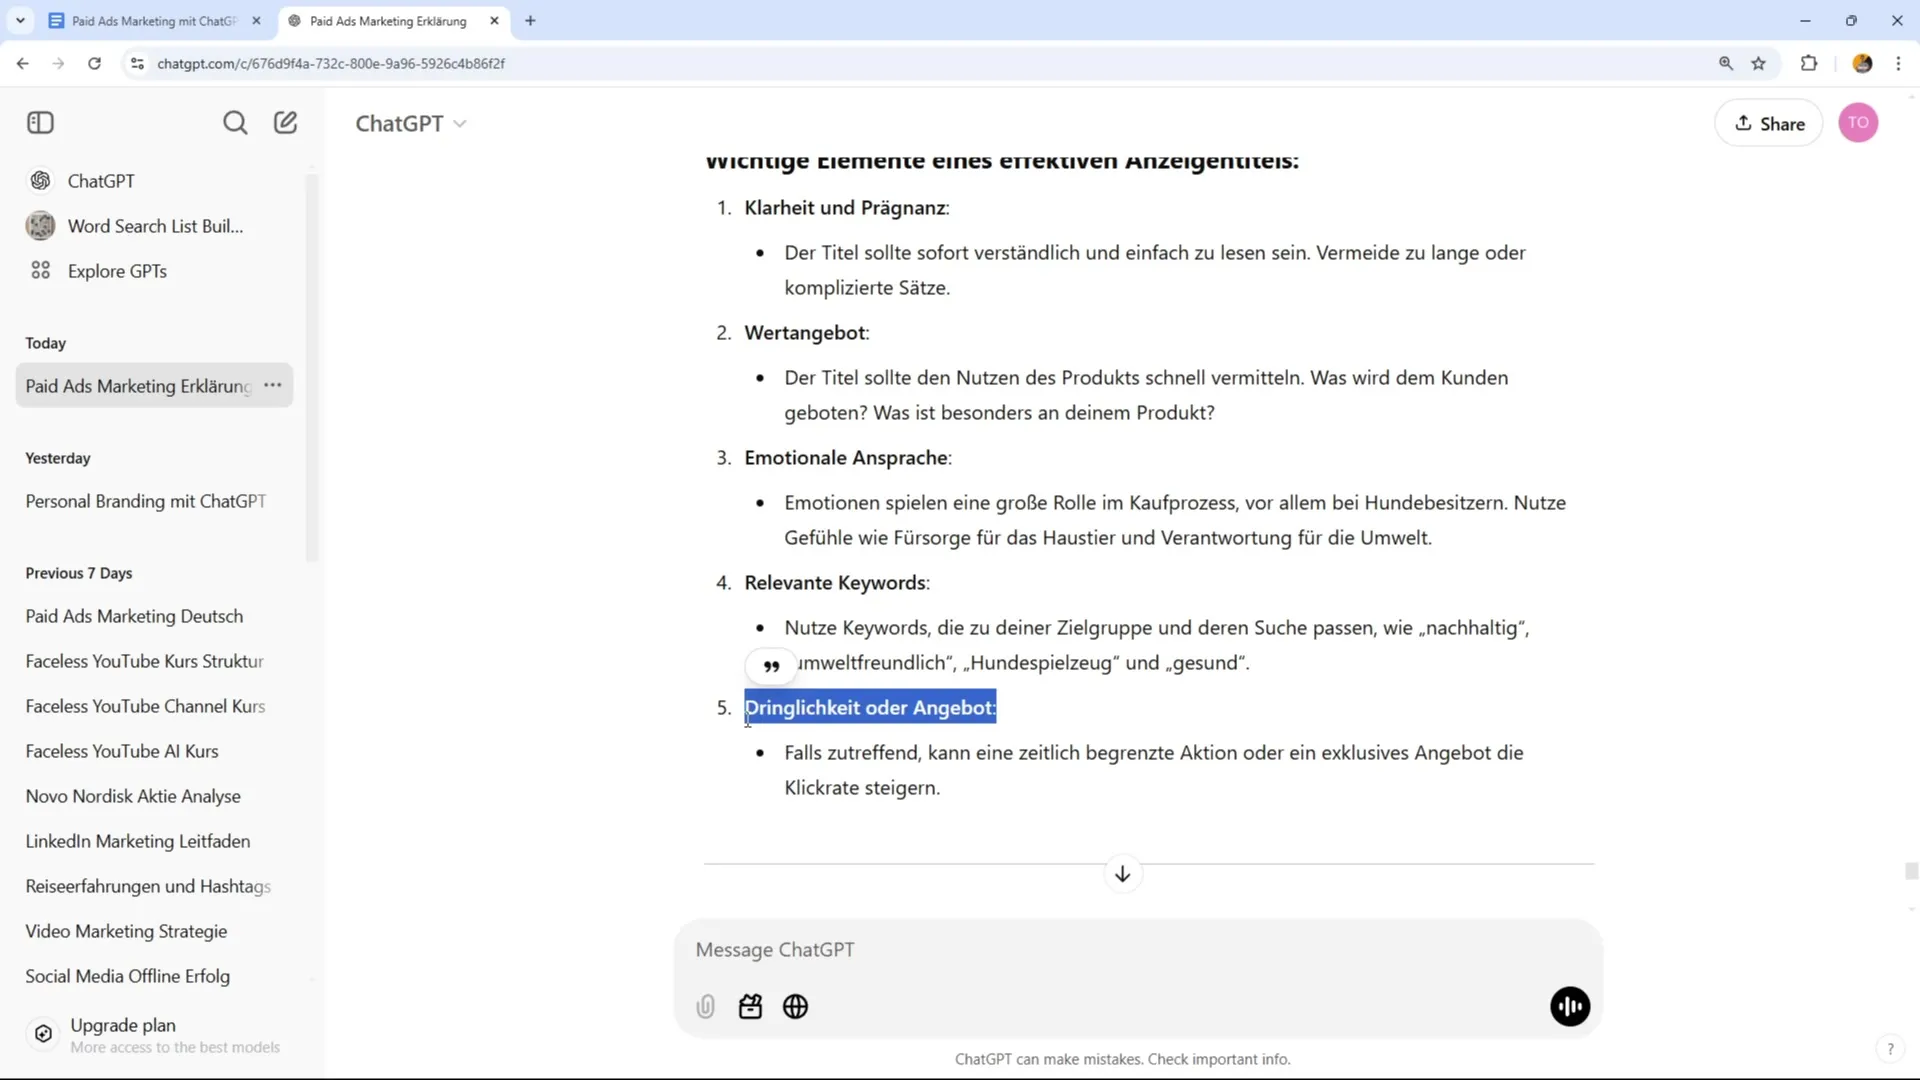Open LinkedIn Marketing Leitfaden chat
Image resolution: width=1920 pixels, height=1080 pixels.
(155, 841)
